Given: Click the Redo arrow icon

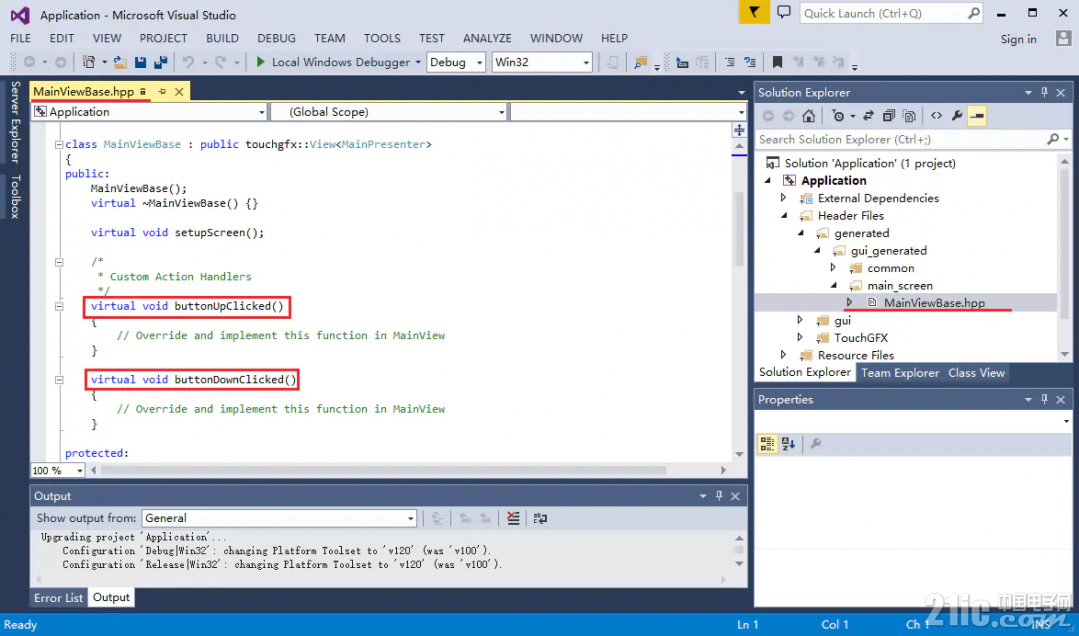Looking at the screenshot, I should coord(221,62).
